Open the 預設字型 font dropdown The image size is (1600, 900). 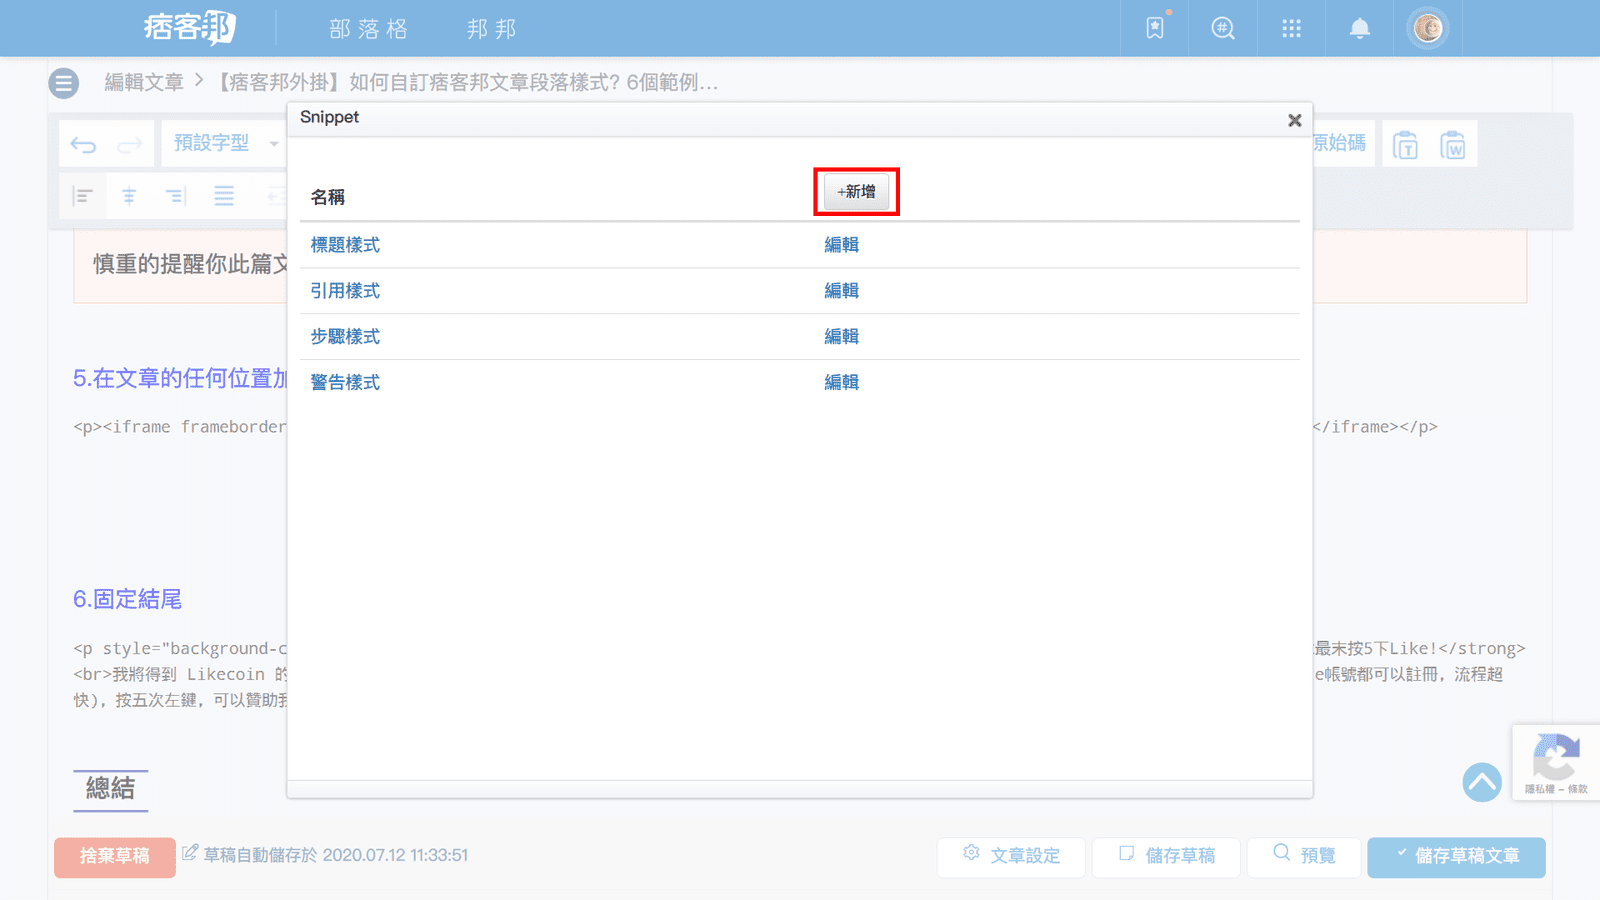(222, 143)
